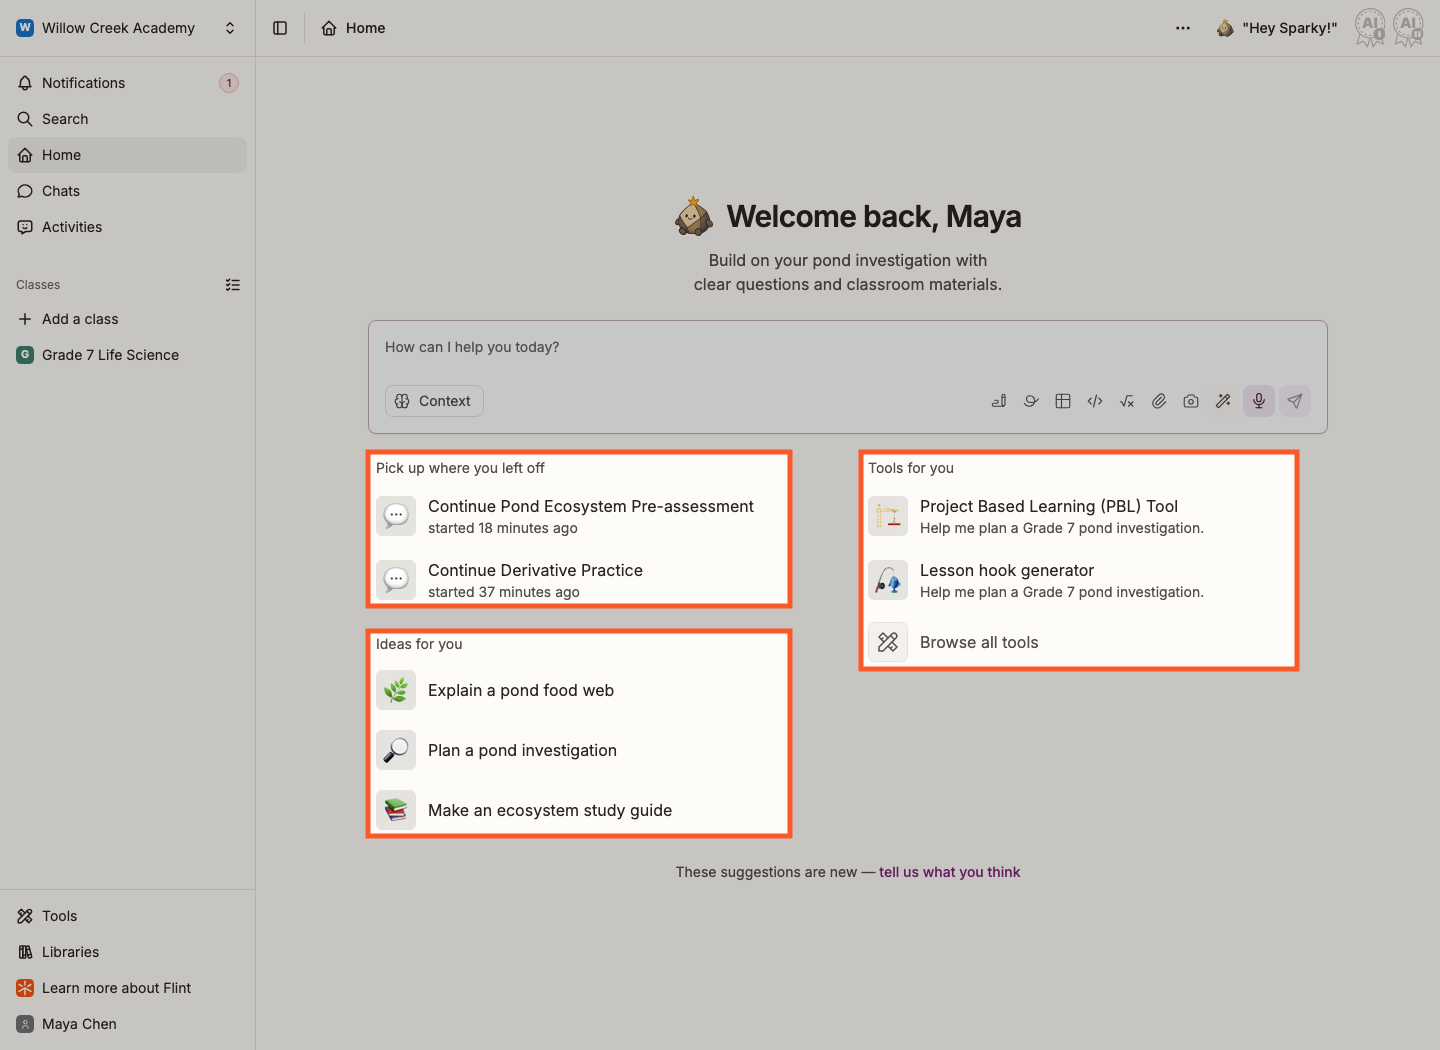Click the class list icon beside Classes
Screen dimensions: 1440x1050
point(233,285)
